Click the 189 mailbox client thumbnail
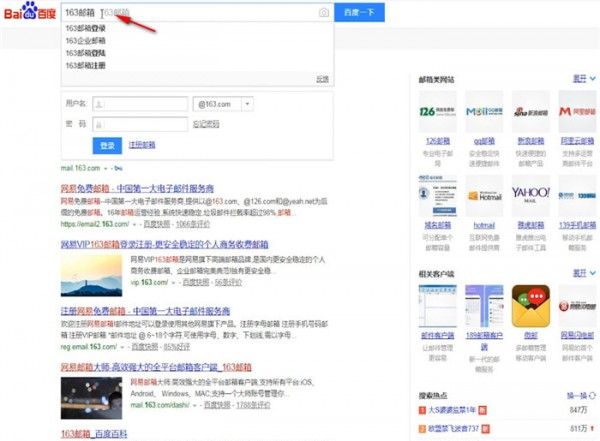The width and height of the screenshot is (600, 441). (484, 306)
